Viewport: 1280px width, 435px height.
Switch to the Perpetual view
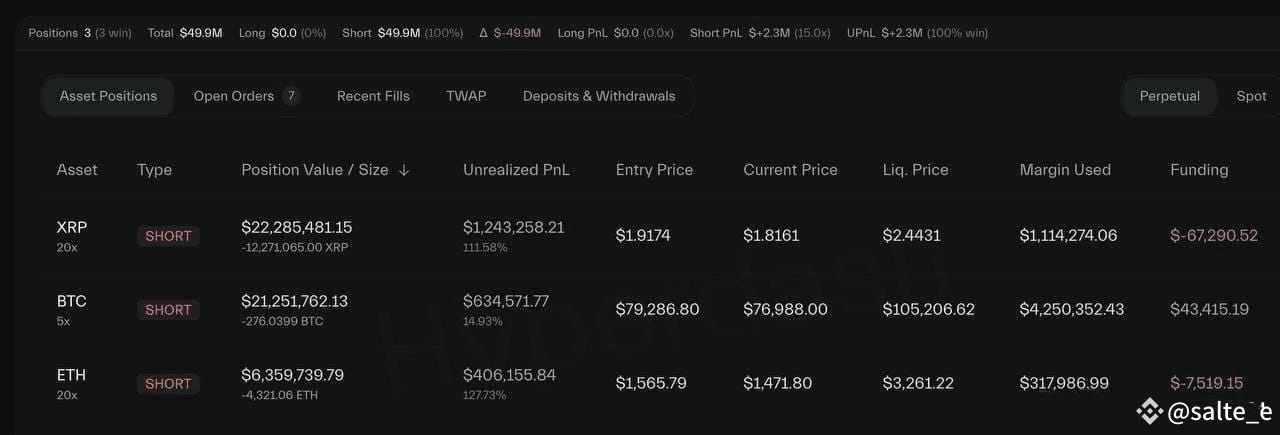tap(1169, 96)
